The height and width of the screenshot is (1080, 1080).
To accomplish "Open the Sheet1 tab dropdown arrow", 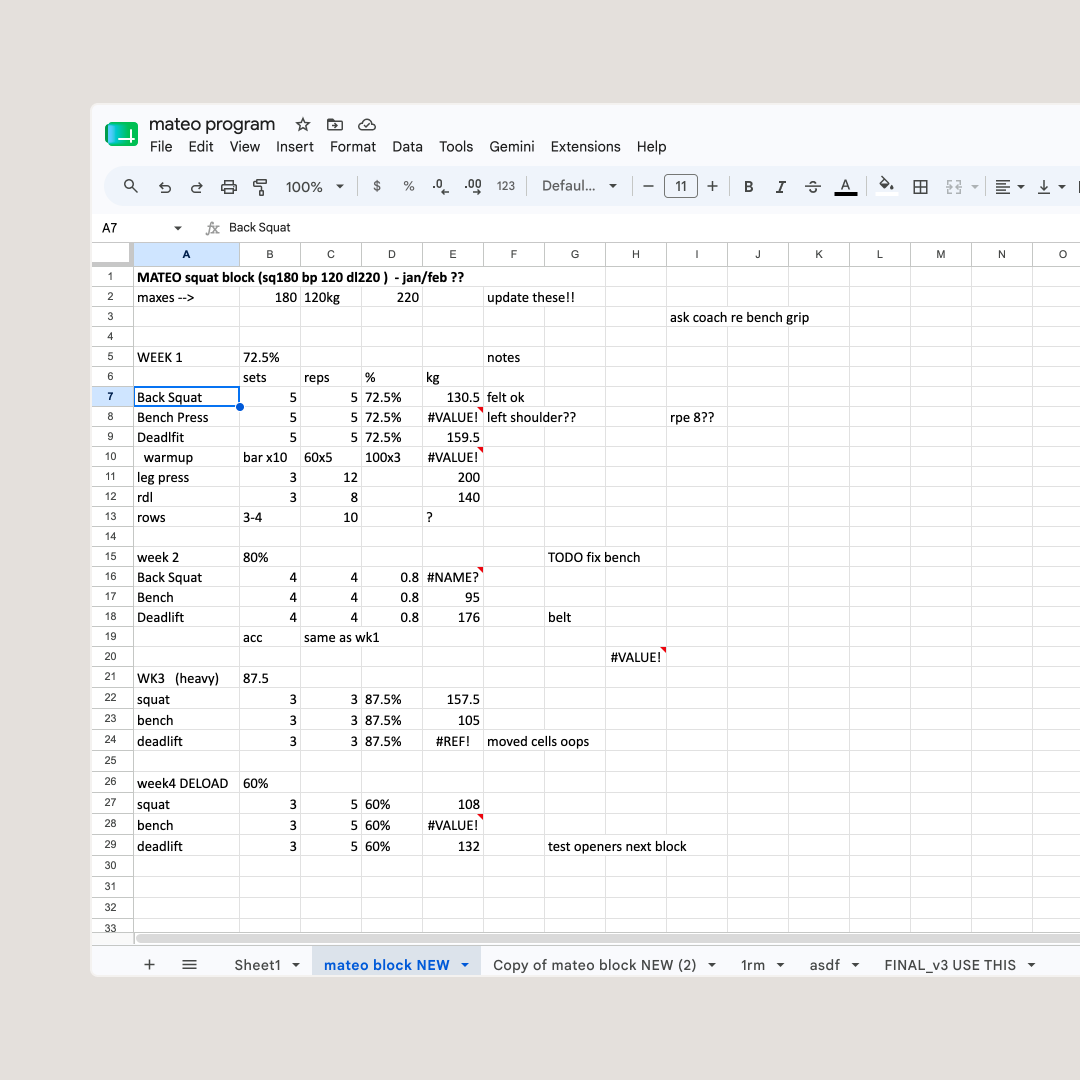I will (x=296, y=965).
